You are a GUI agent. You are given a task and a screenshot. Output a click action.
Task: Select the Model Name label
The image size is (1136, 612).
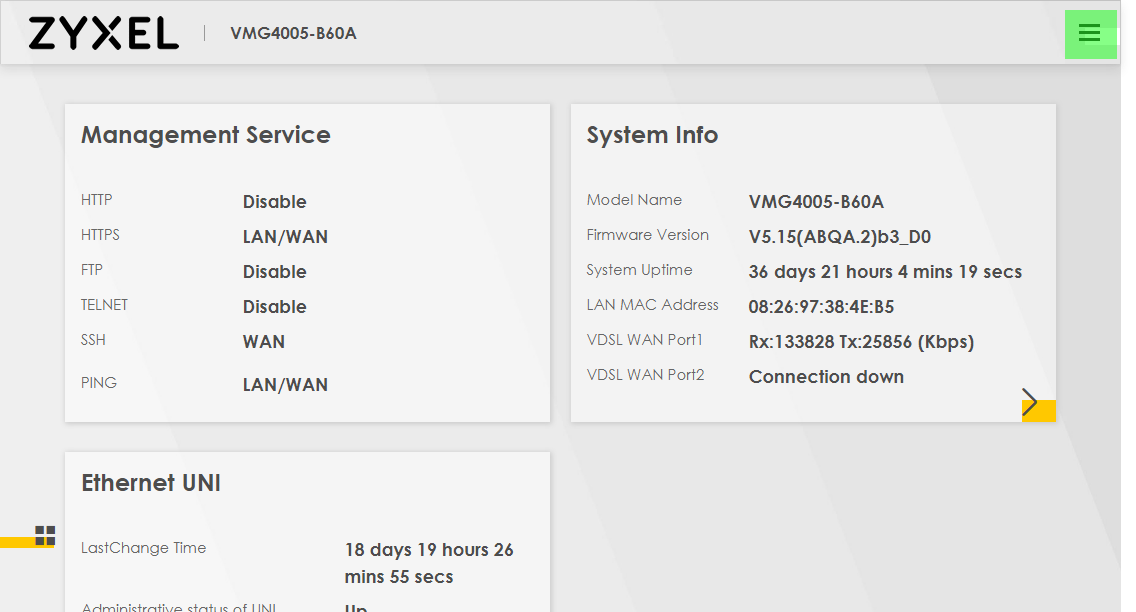(634, 200)
